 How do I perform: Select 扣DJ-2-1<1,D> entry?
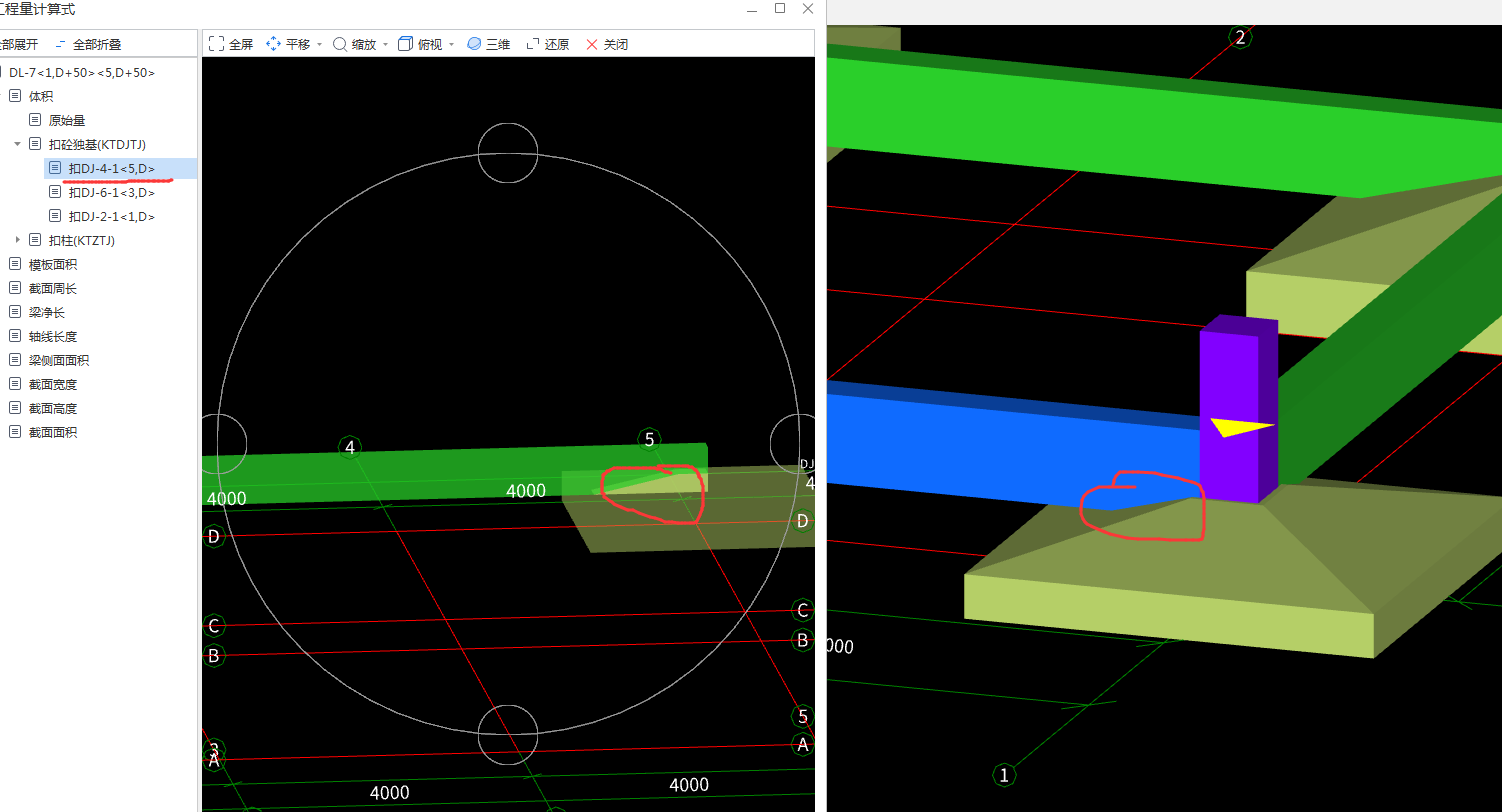112,217
